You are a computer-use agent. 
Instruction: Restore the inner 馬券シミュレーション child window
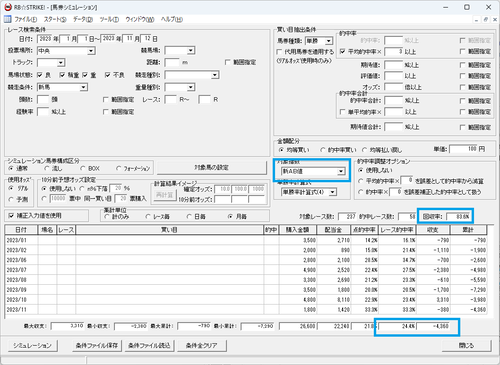point(486,20)
